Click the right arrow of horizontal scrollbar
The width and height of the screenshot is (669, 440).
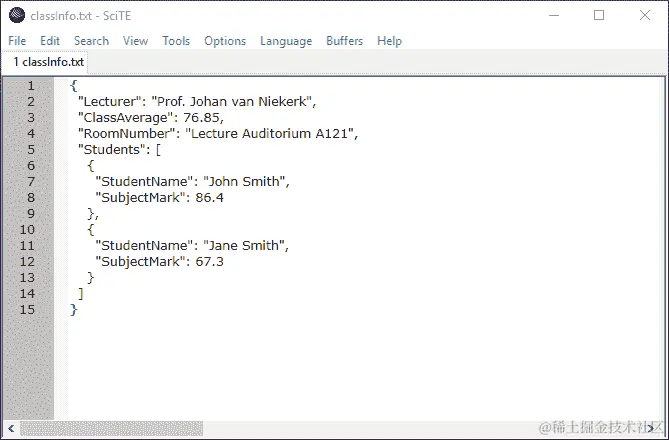(651, 428)
